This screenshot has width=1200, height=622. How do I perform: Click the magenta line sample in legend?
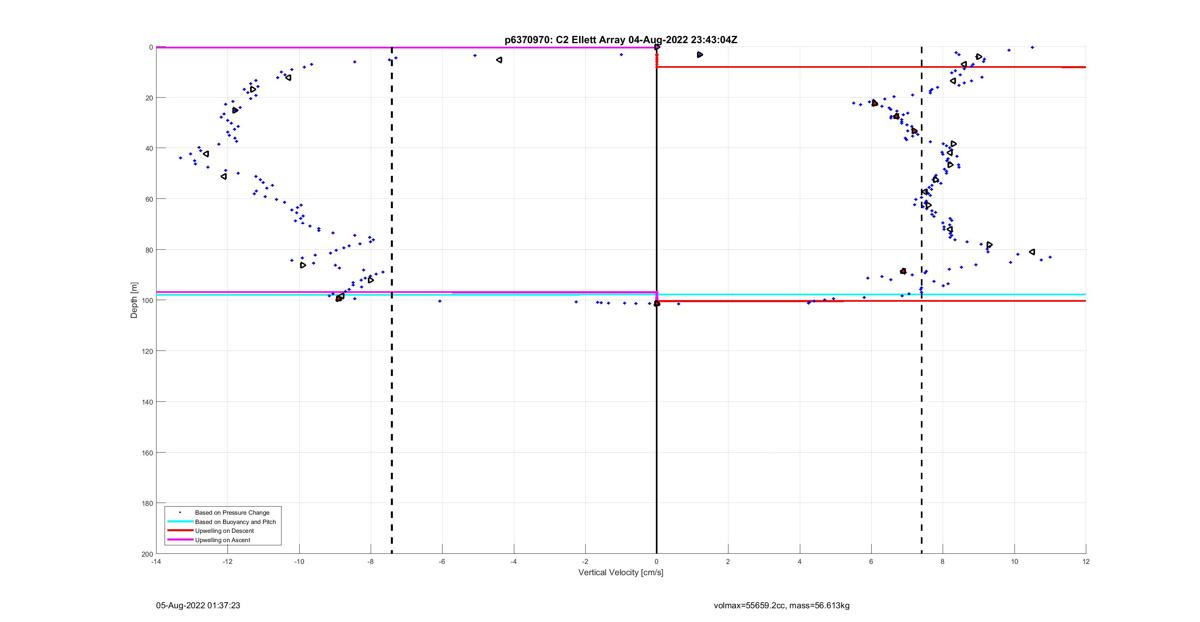click(180, 540)
